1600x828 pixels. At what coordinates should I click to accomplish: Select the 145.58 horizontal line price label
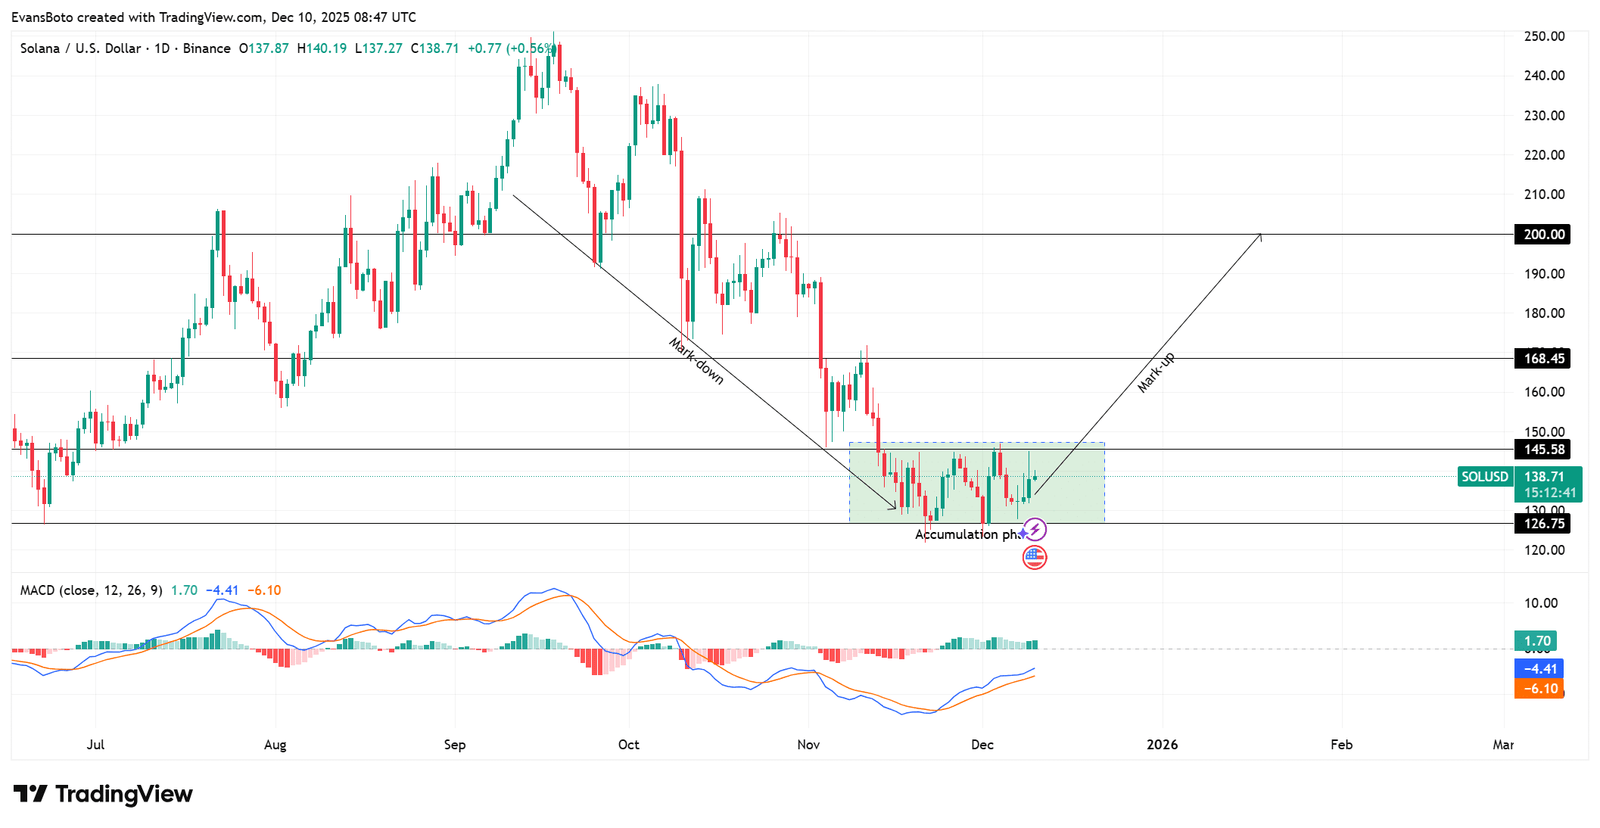click(1542, 449)
